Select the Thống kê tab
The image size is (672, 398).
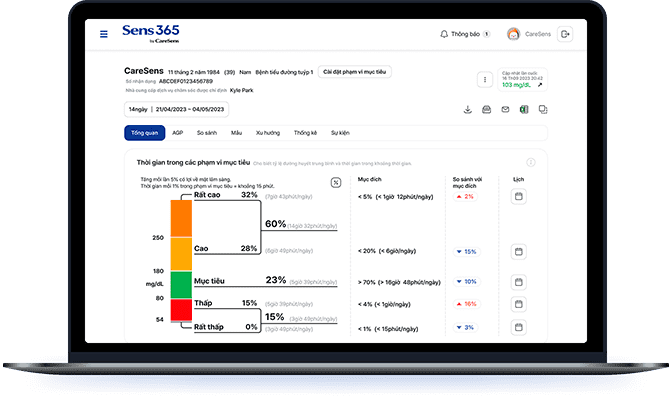point(306,133)
